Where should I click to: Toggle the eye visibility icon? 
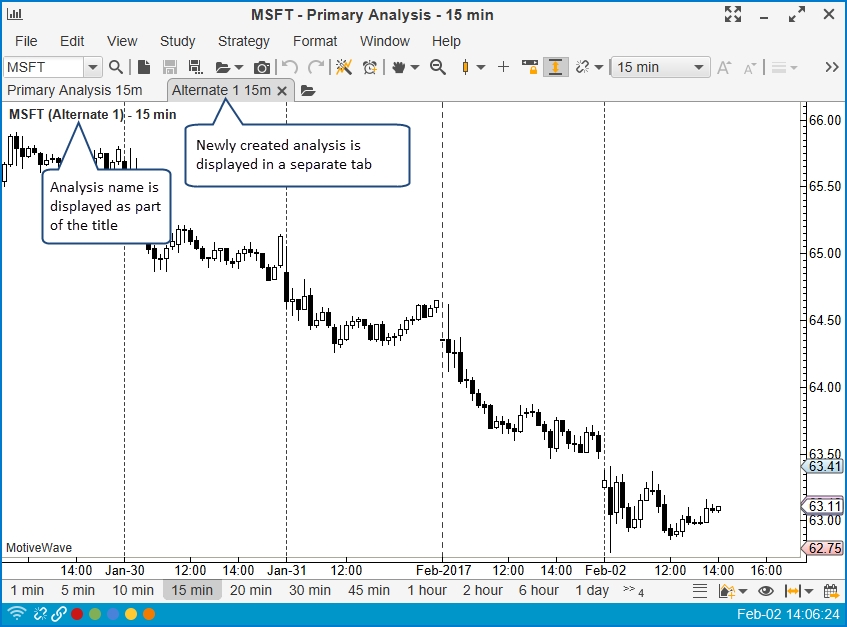tap(765, 591)
